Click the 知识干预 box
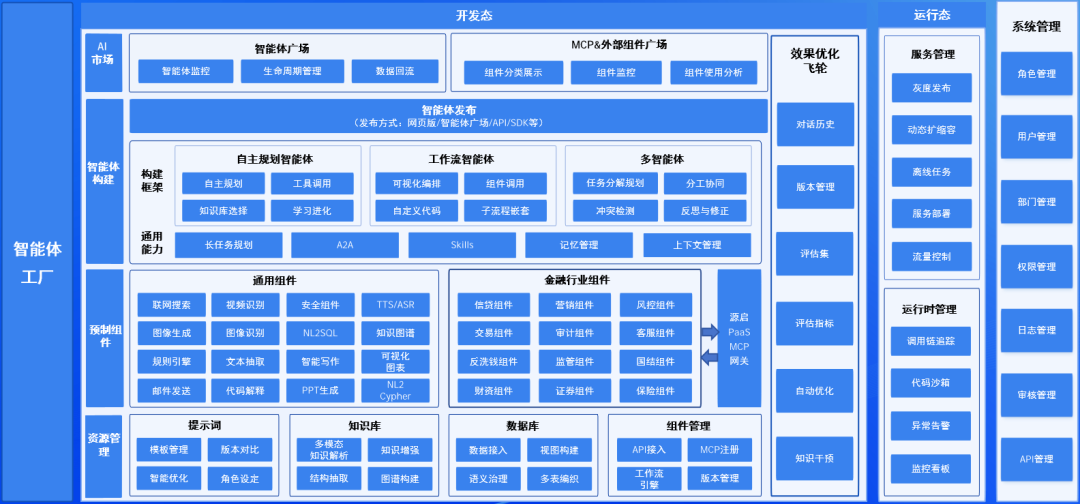Image resolution: width=1080 pixels, height=504 pixels. pos(816,458)
